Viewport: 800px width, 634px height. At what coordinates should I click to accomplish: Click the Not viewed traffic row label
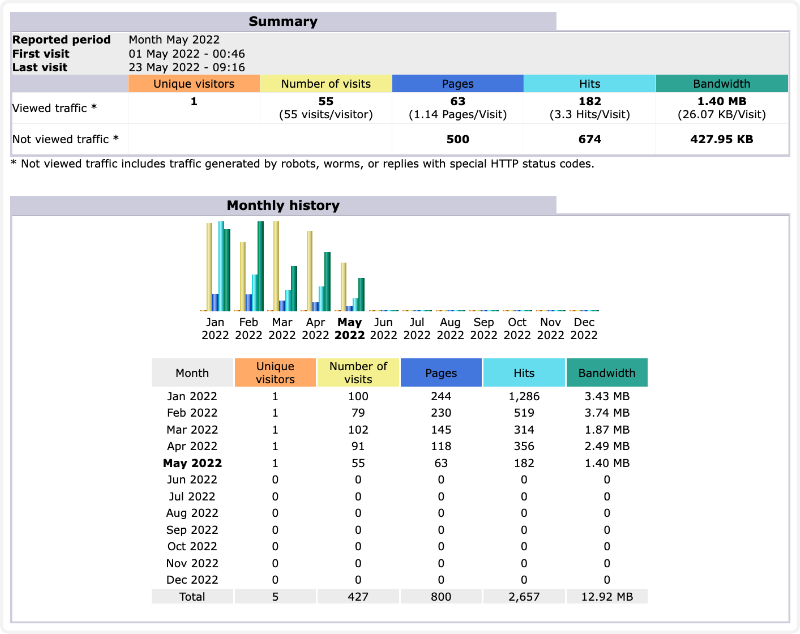[65, 139]
